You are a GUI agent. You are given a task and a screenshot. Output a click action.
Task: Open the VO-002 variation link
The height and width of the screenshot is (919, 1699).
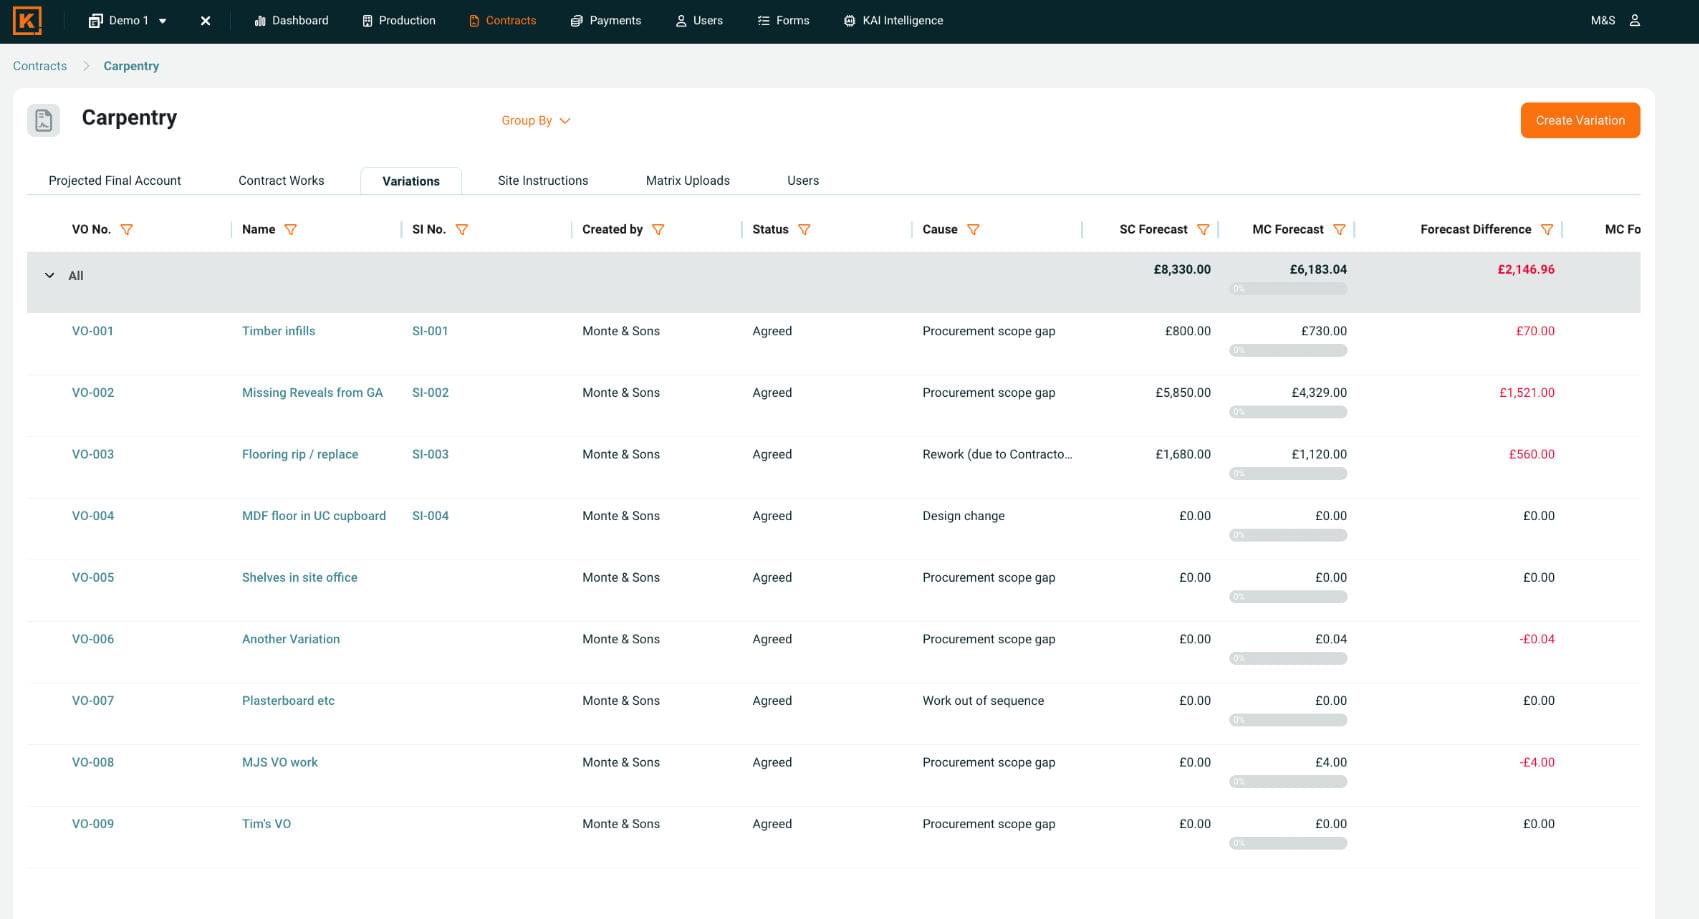(93, 393)
